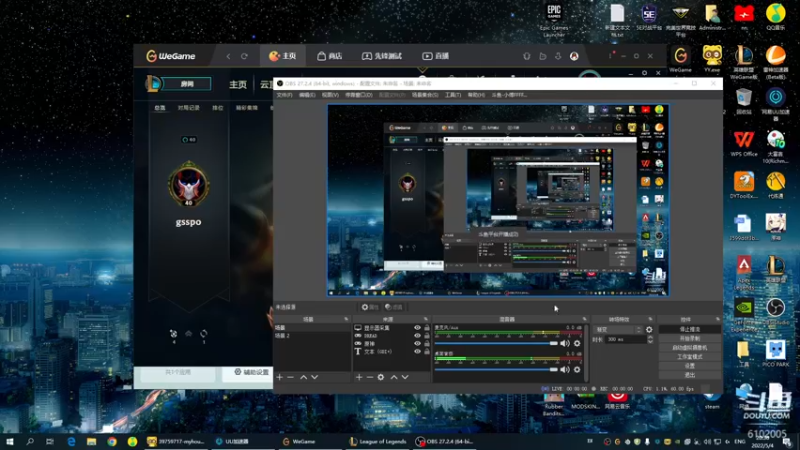Adjust the desktop audio volume slider
The image size is (800, 450).
click(x=496, y=369)
